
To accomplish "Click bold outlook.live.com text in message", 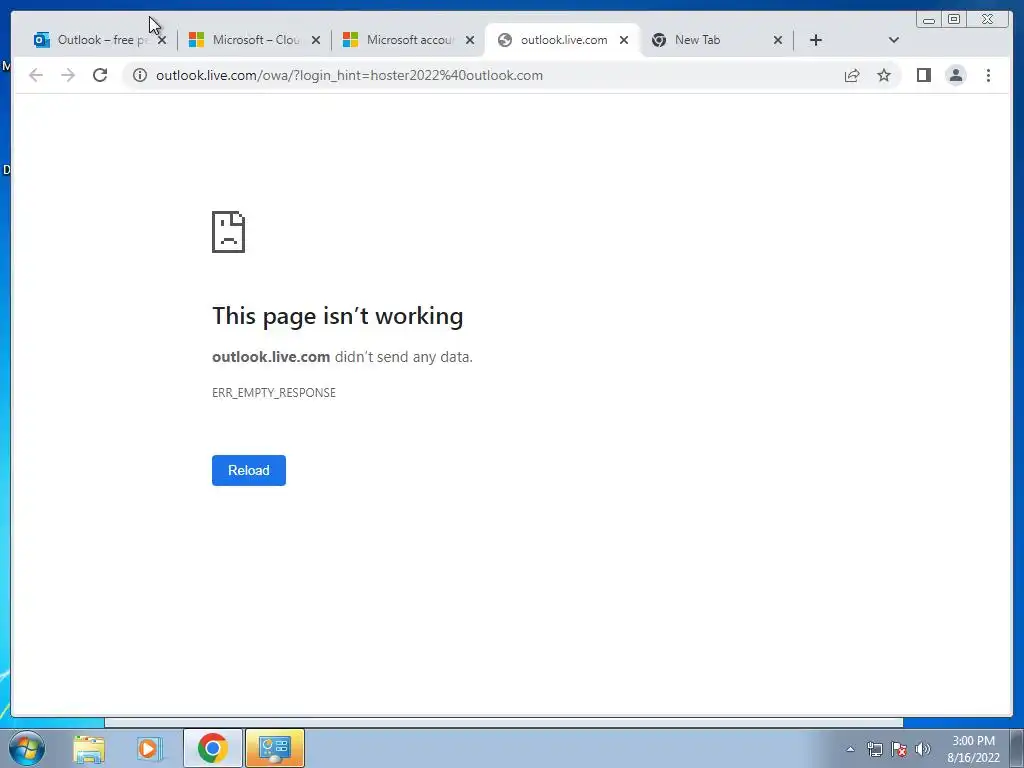I will 271,357.
